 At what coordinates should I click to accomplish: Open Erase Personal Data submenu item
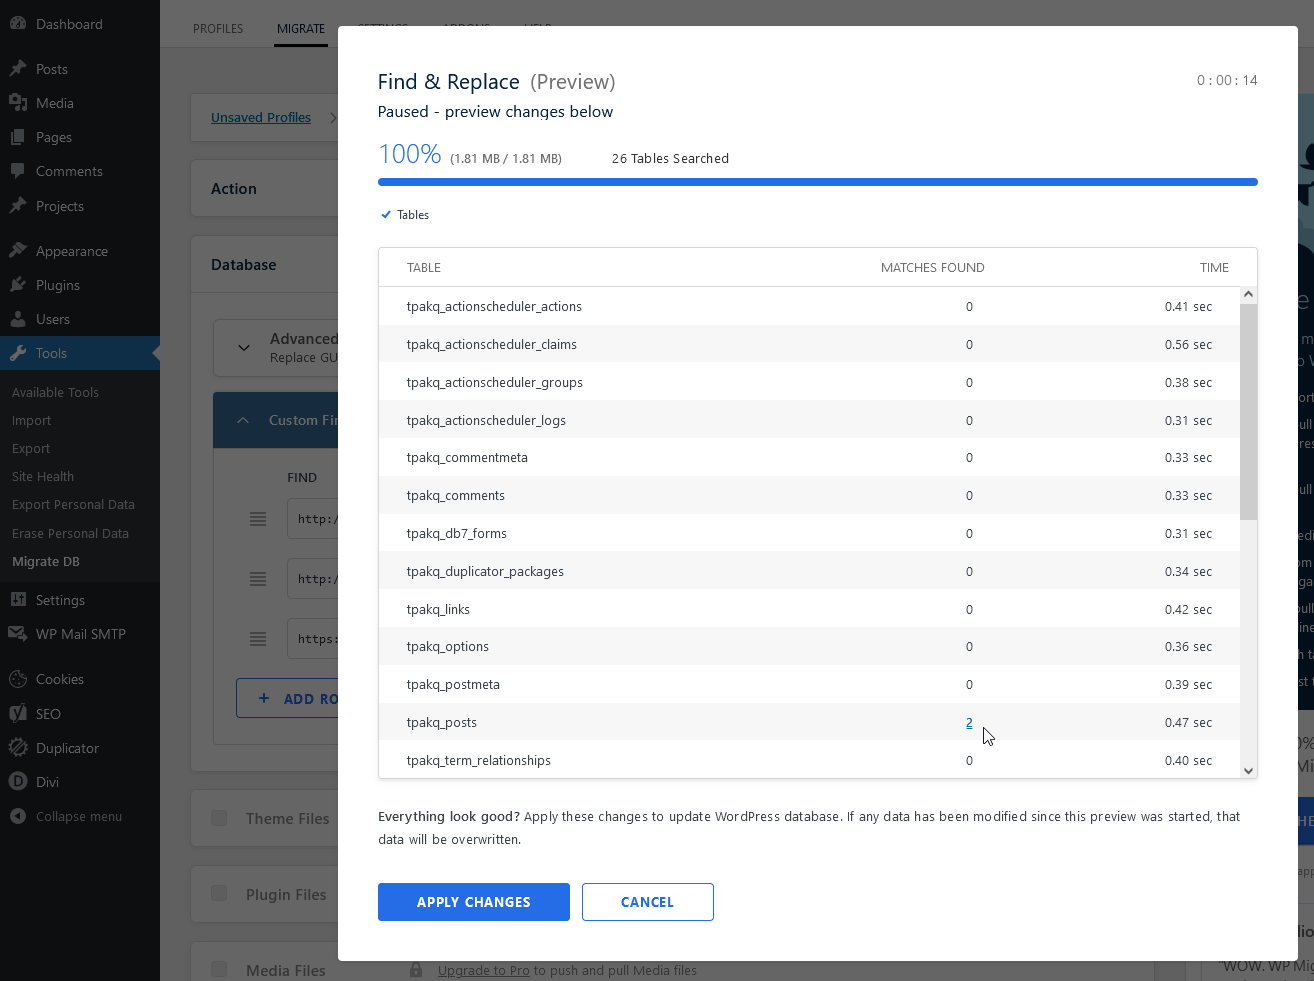point(70,534)
